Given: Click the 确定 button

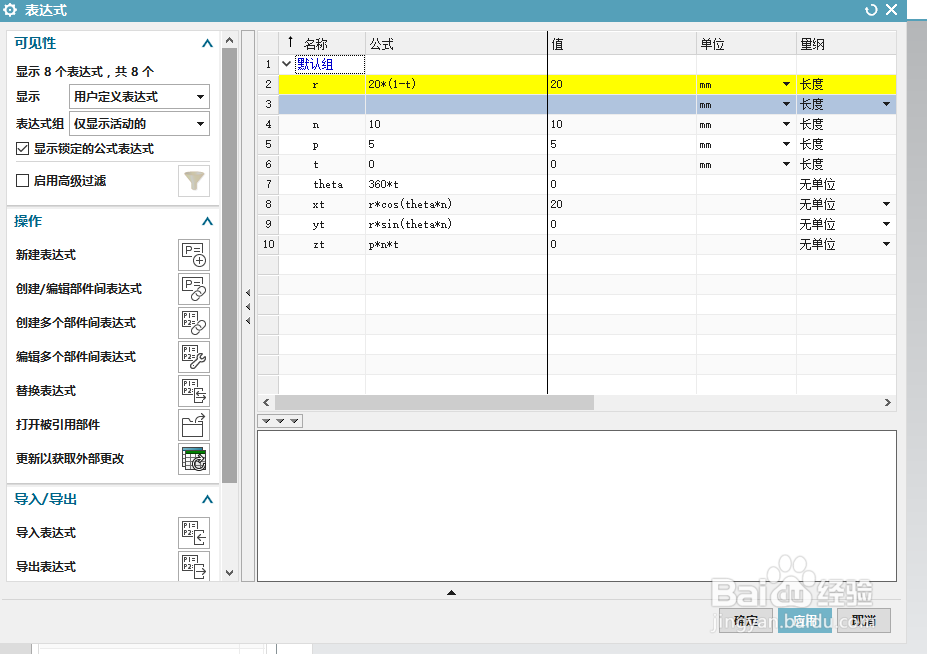Looking at the screenshot, I should click(x=746, y=620).
